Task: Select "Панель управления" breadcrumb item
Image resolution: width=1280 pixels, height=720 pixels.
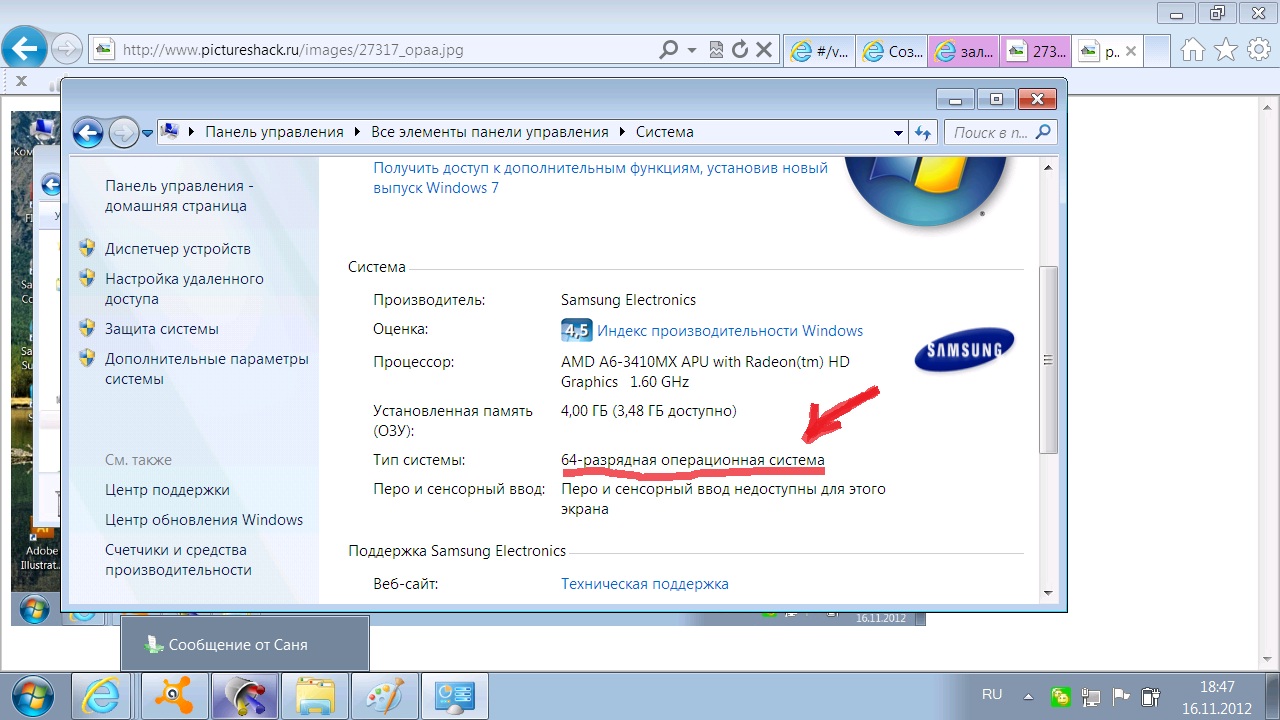Action: pyautogui.click(x=274, y=132)
